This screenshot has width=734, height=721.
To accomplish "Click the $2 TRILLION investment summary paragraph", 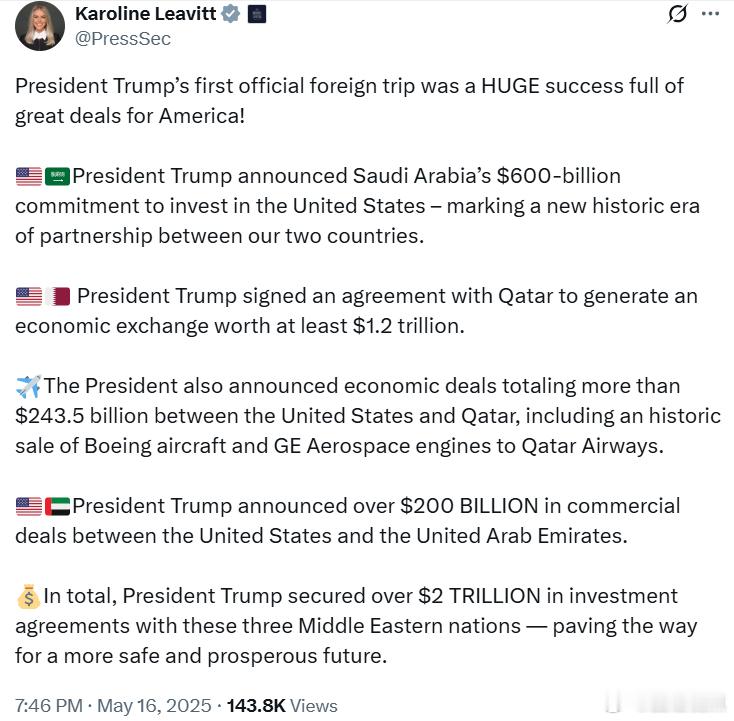I will click(x=357, y=626).
